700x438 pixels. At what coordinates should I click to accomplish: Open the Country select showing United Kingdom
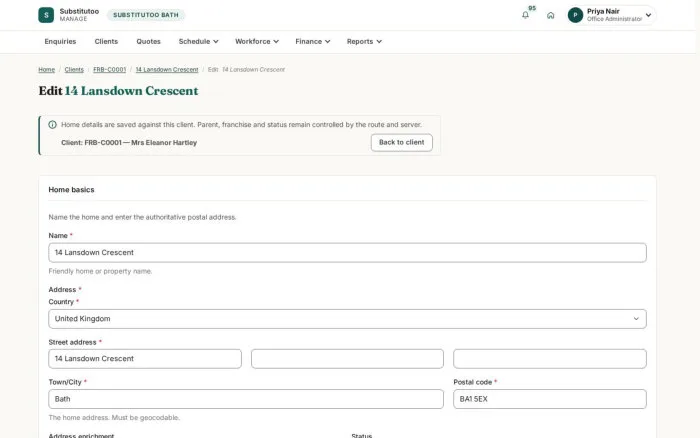point(347,319)
